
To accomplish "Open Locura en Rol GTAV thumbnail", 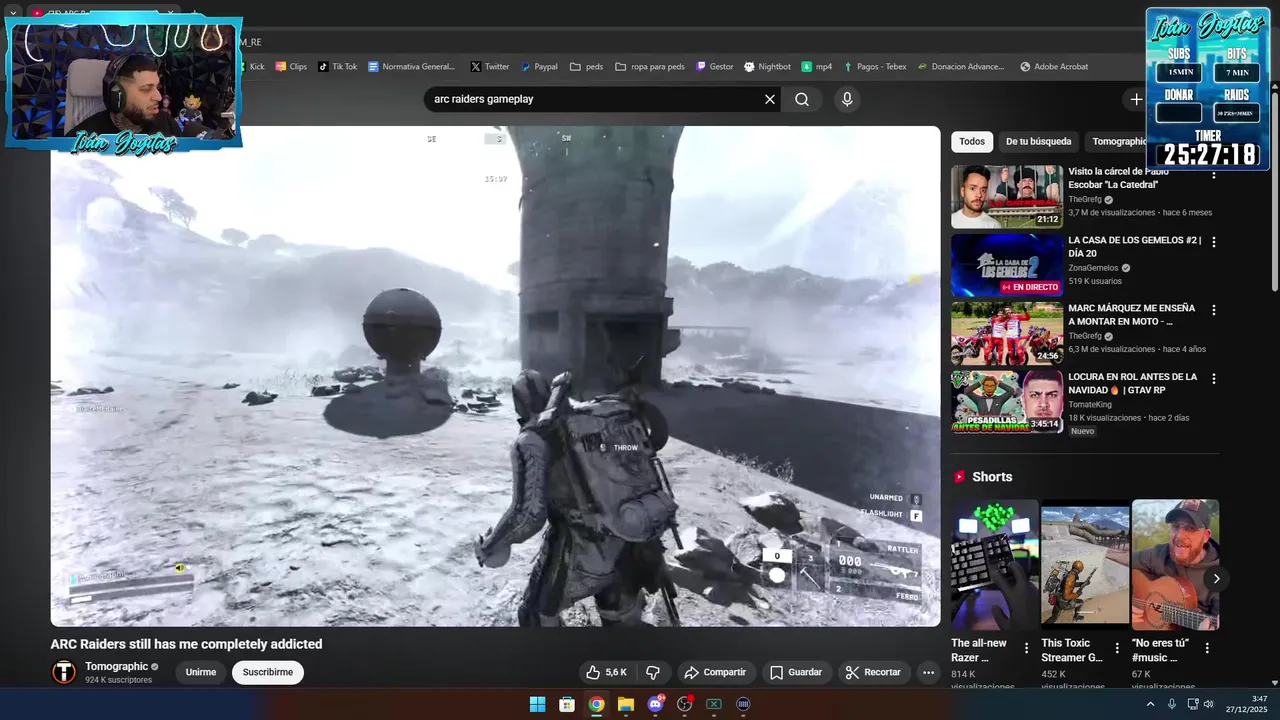I will (1007, 402).
